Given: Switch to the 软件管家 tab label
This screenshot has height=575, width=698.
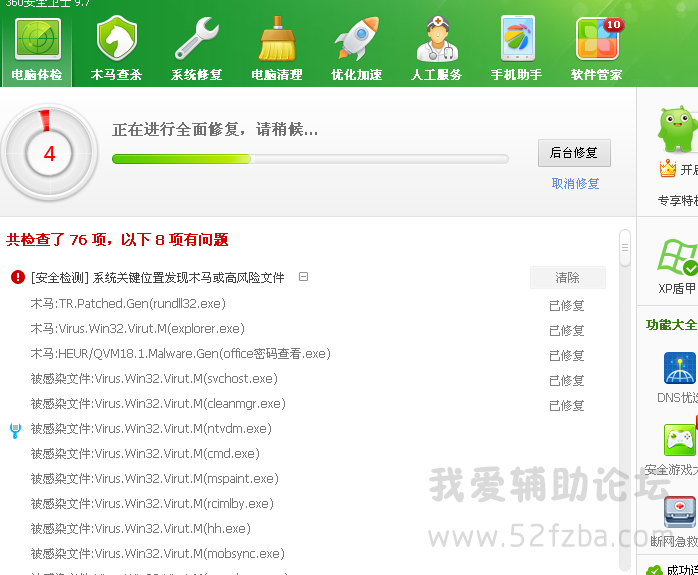Looking at the screenshot, I should (x=597, y=74).
